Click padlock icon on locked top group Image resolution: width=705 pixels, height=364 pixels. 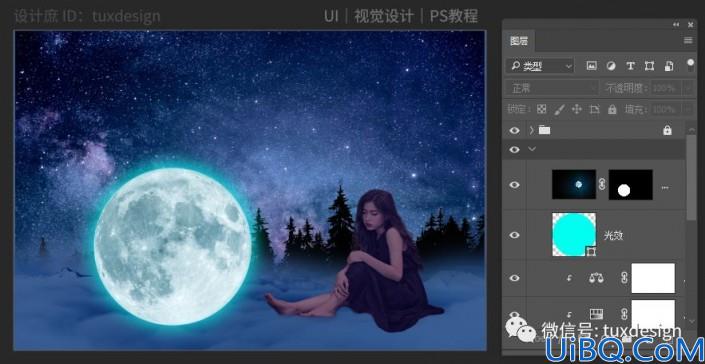coord(667,130)
